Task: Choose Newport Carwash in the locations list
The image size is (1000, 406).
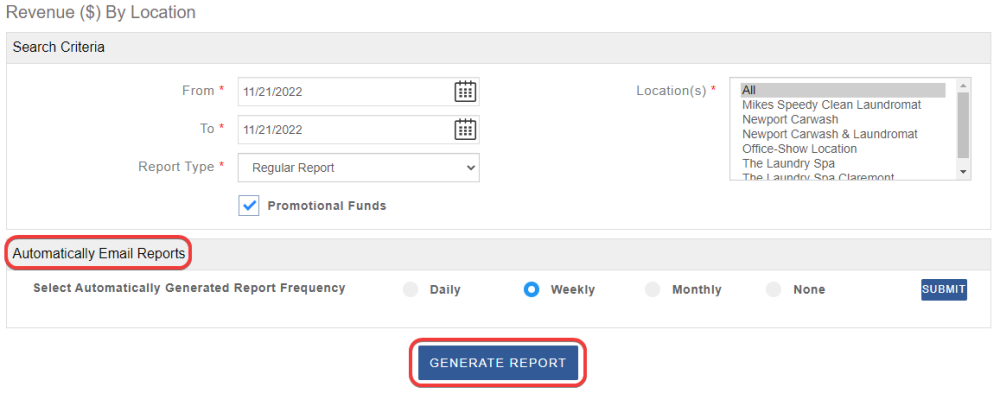Action: pos(790,119)
